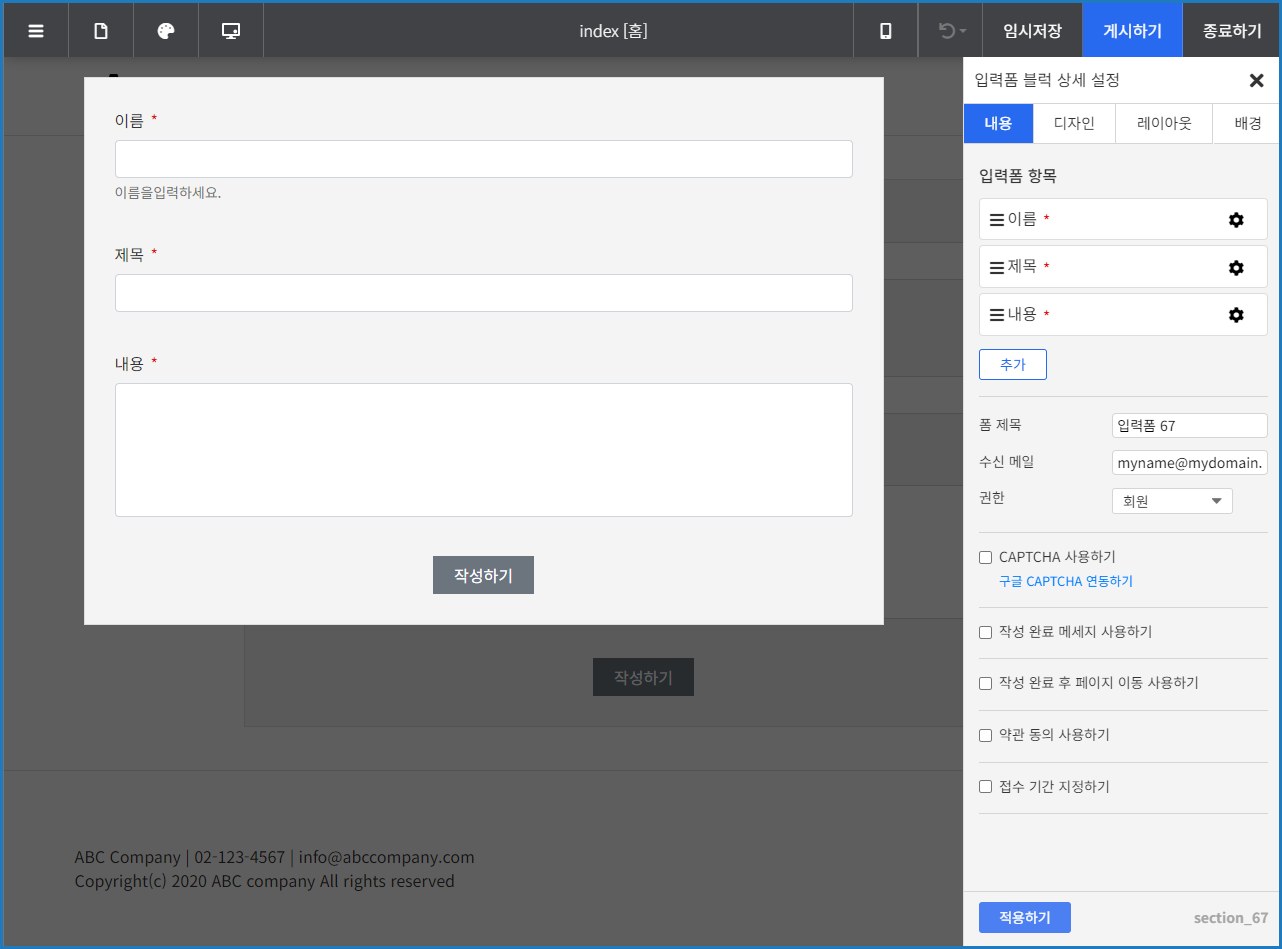The height and width of the screenshot is (949, 1282).
Task: Open the 권한 dropdown showing 회원
Action: [x=1171, y=500]
